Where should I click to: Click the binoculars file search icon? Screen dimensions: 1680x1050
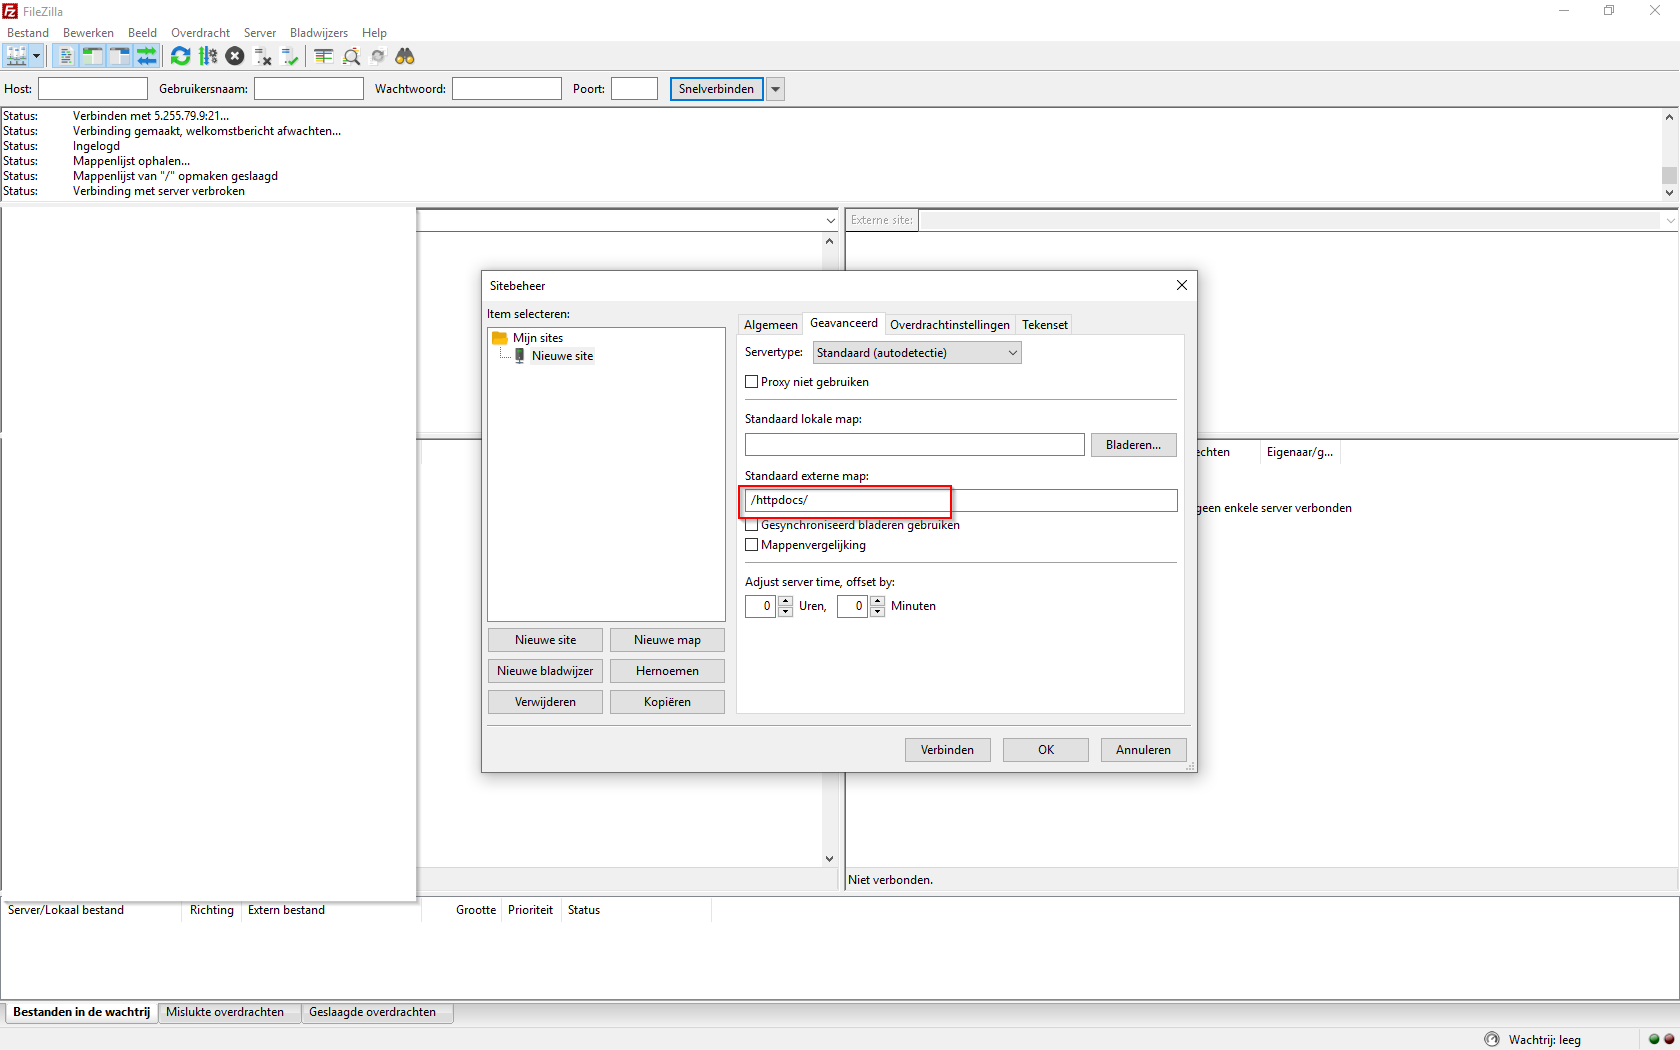coord(405,56)
